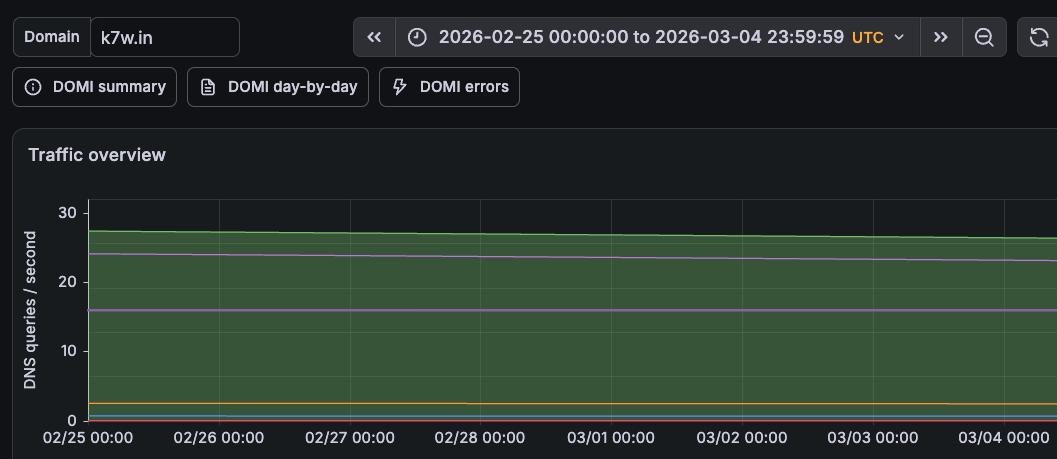The width and height of the screenshot is (1057, 459).
Task: Click the 02/26 00:00 x-axis label
Action: pyautogui.click(x=218, y=437)
